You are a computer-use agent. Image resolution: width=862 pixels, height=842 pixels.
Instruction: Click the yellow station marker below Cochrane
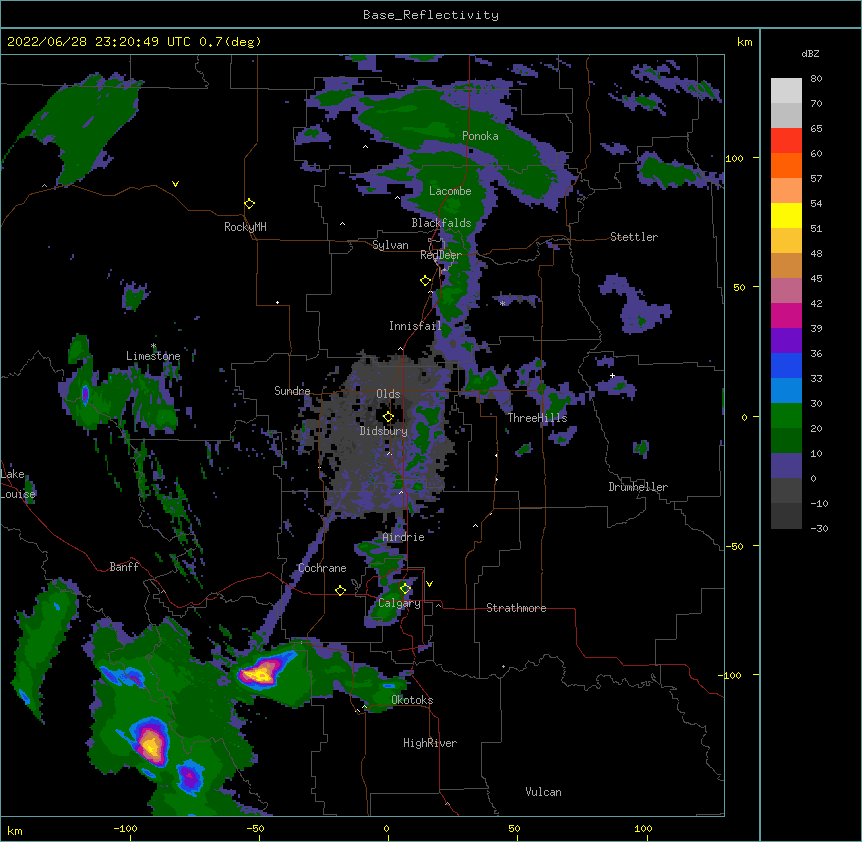tap(340, 590)
